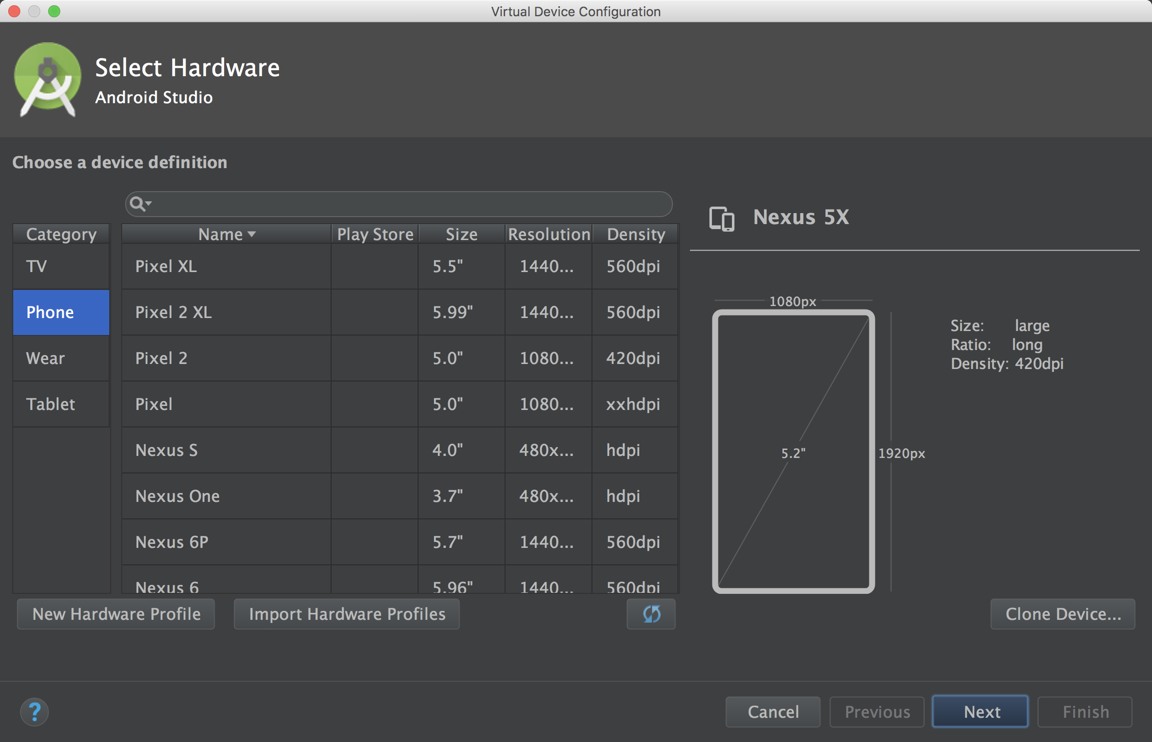This screenshot has width=1152, height=742.
Task: Click the 4.0" size cell
Action: (x=461, y=450)
